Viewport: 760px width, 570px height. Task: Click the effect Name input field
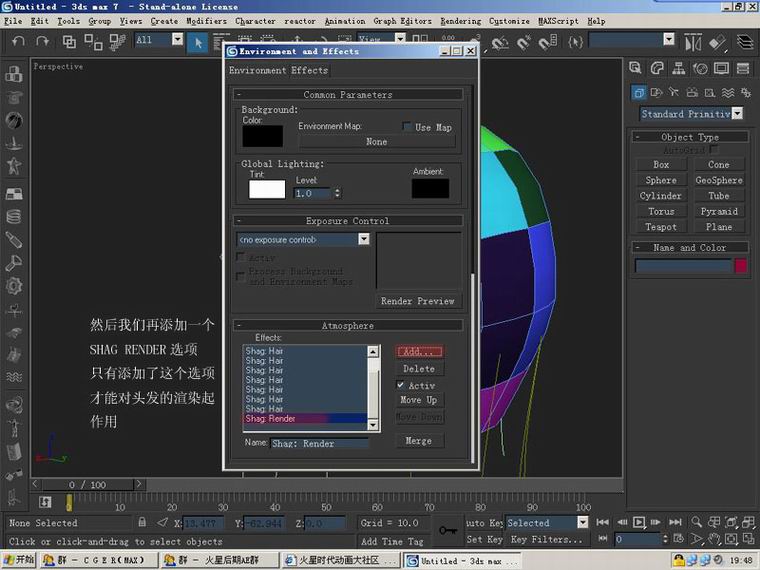tap(320, 443)
